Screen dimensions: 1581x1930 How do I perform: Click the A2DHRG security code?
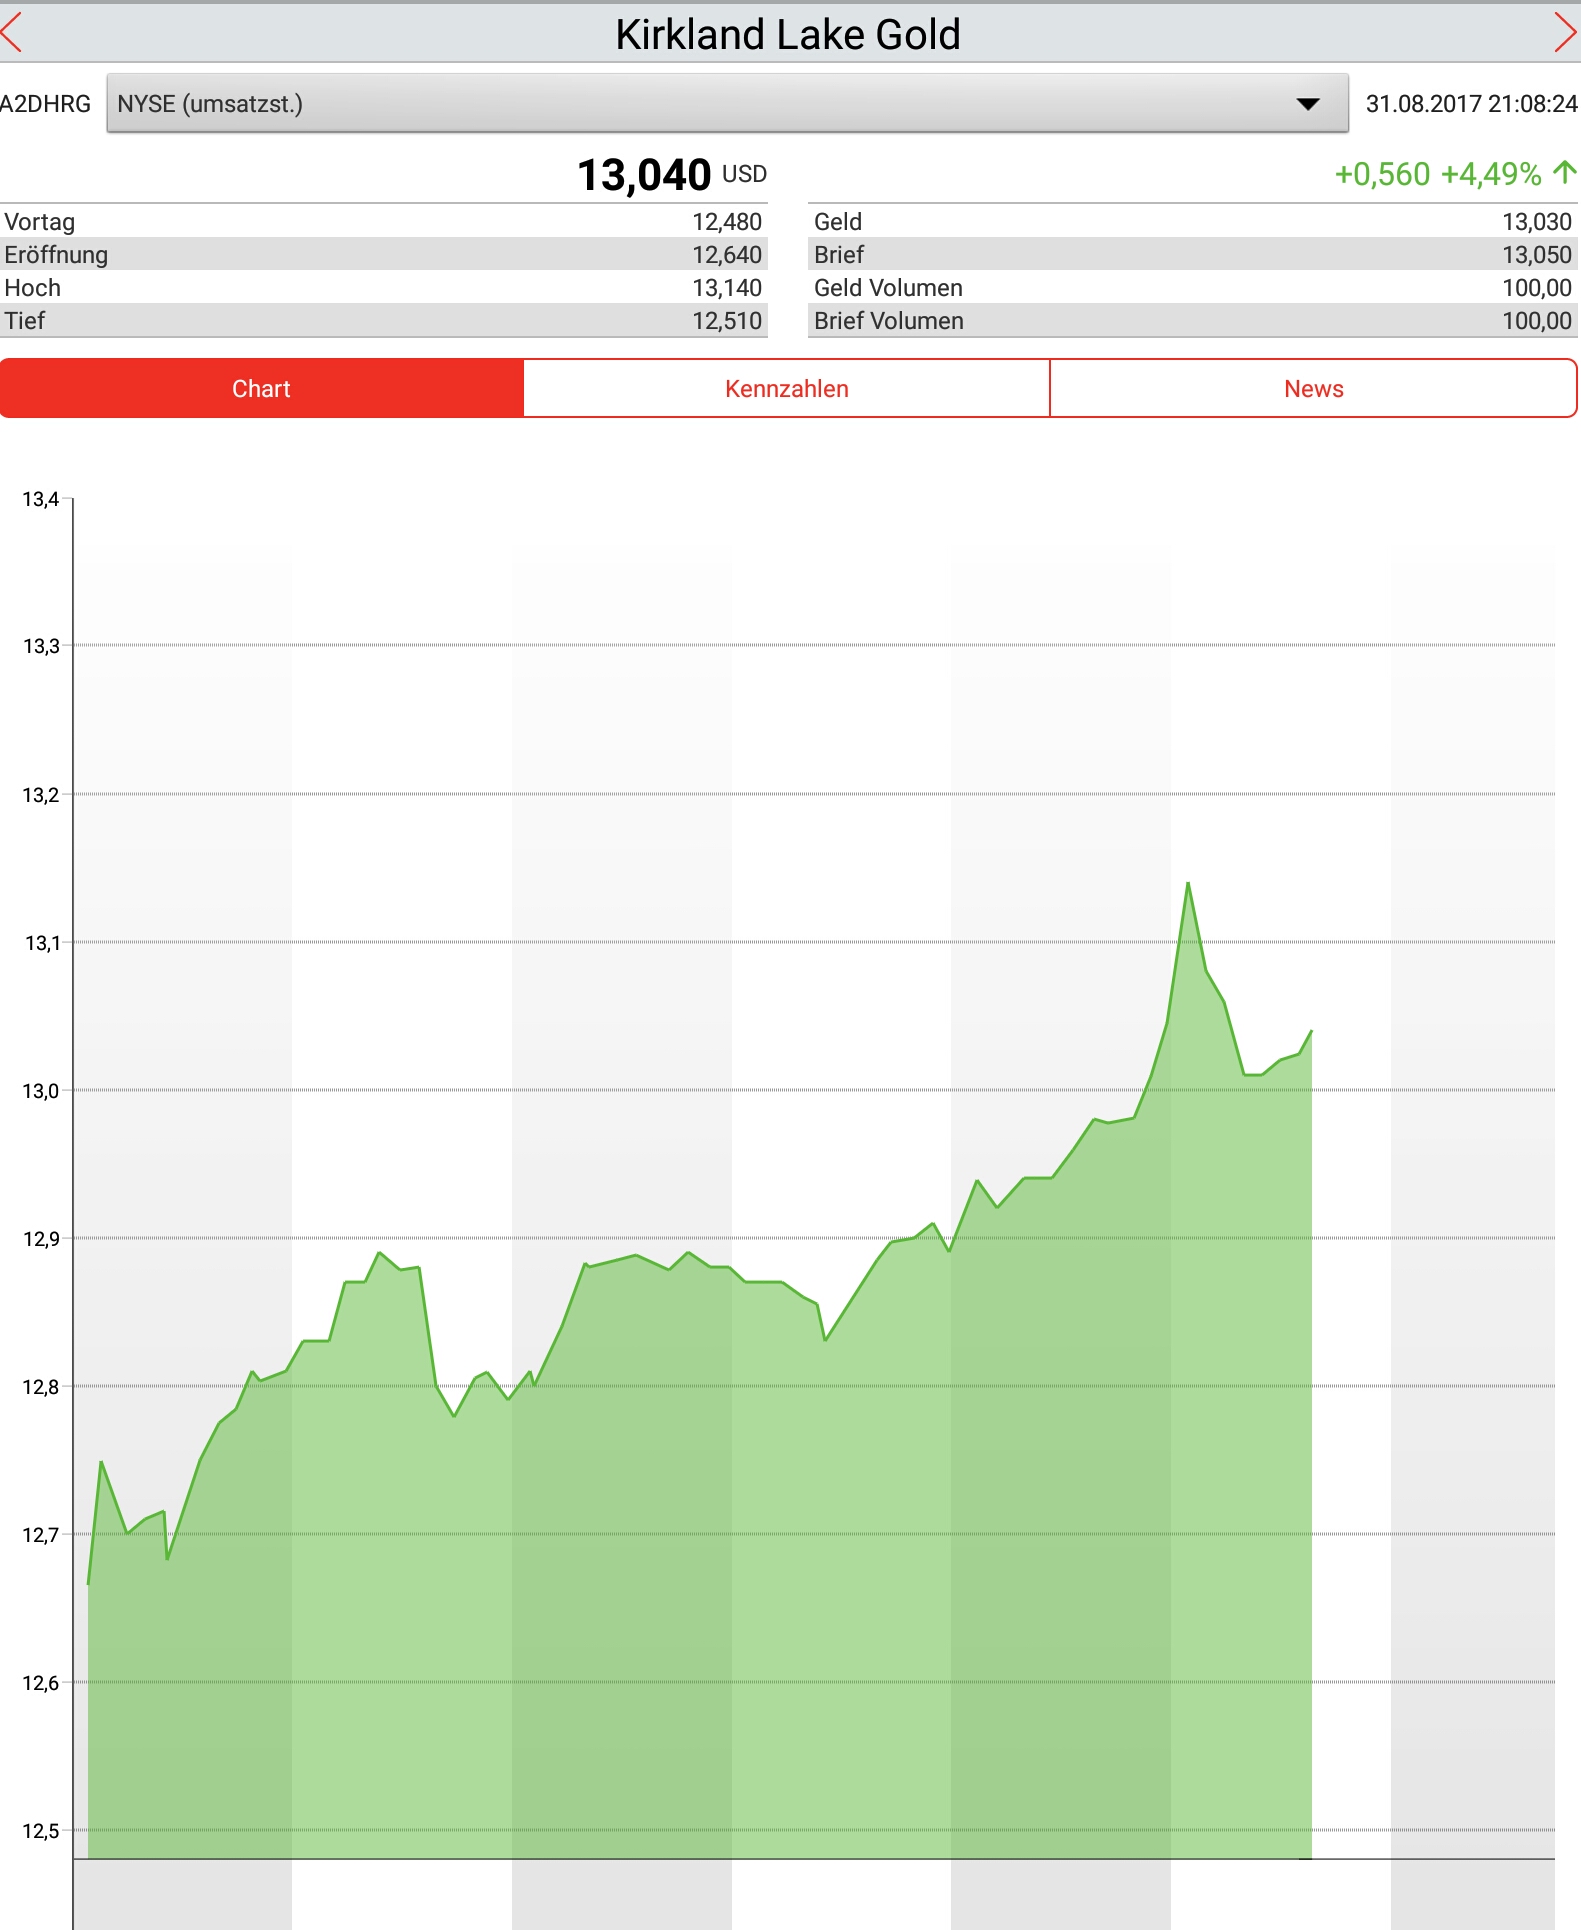tap(45, 104)
